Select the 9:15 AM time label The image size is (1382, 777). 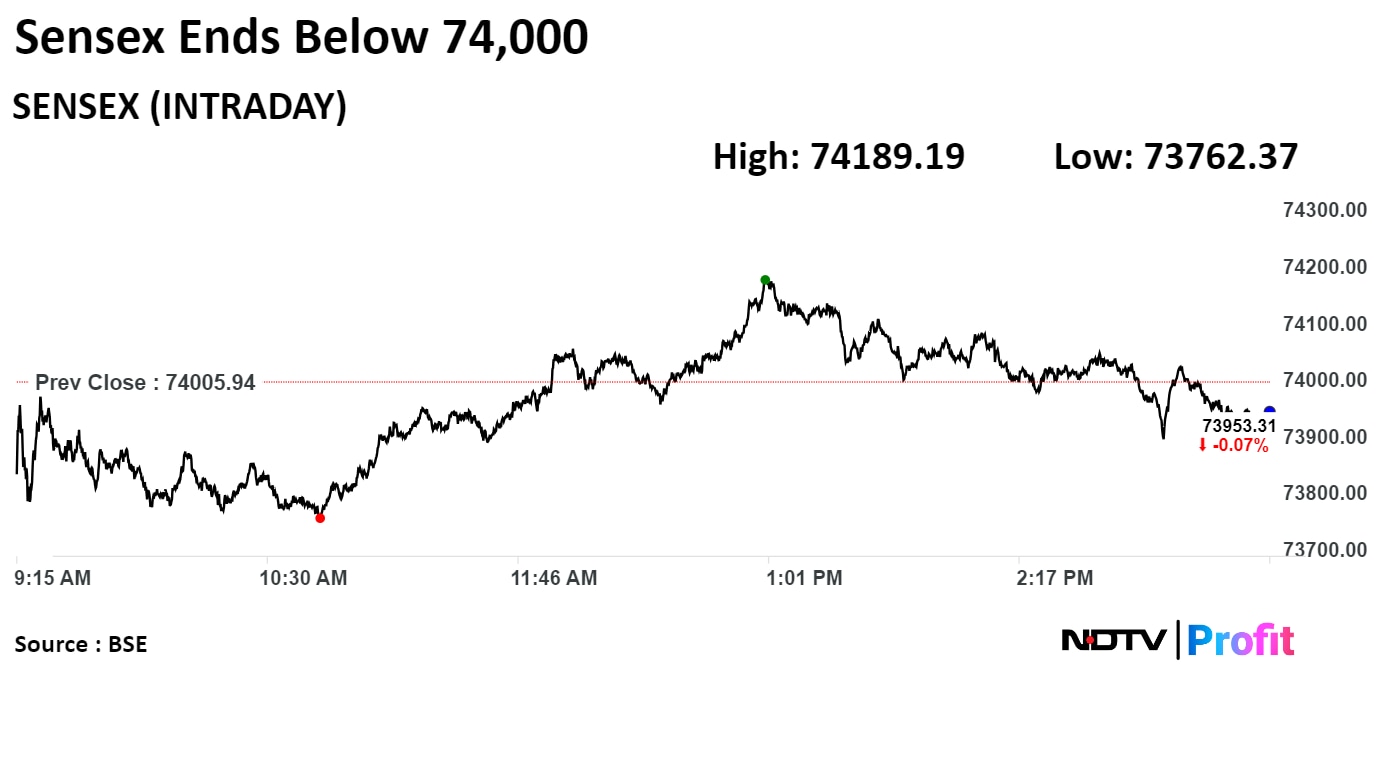pyautogui.click(x=53, y=578)
